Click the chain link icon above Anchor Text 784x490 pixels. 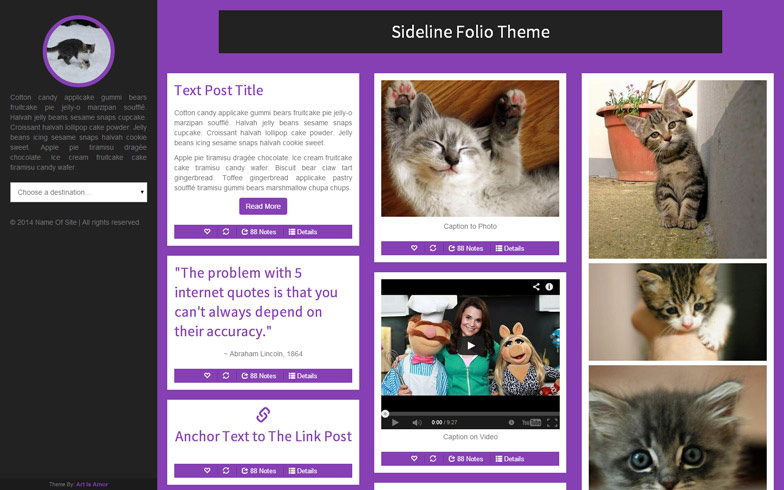pyautogui.click(x=263, y=414)
